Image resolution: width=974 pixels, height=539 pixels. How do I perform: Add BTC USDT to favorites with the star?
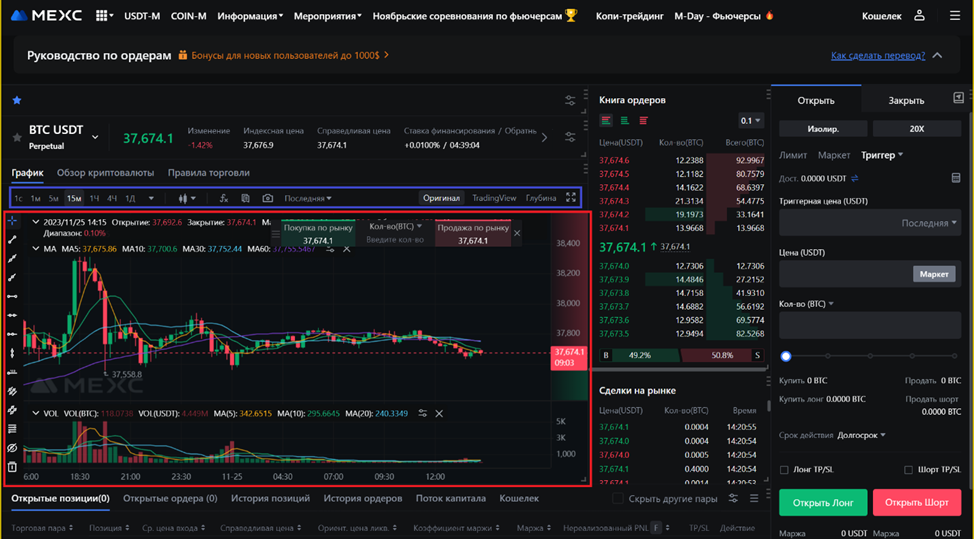point(17,137)
